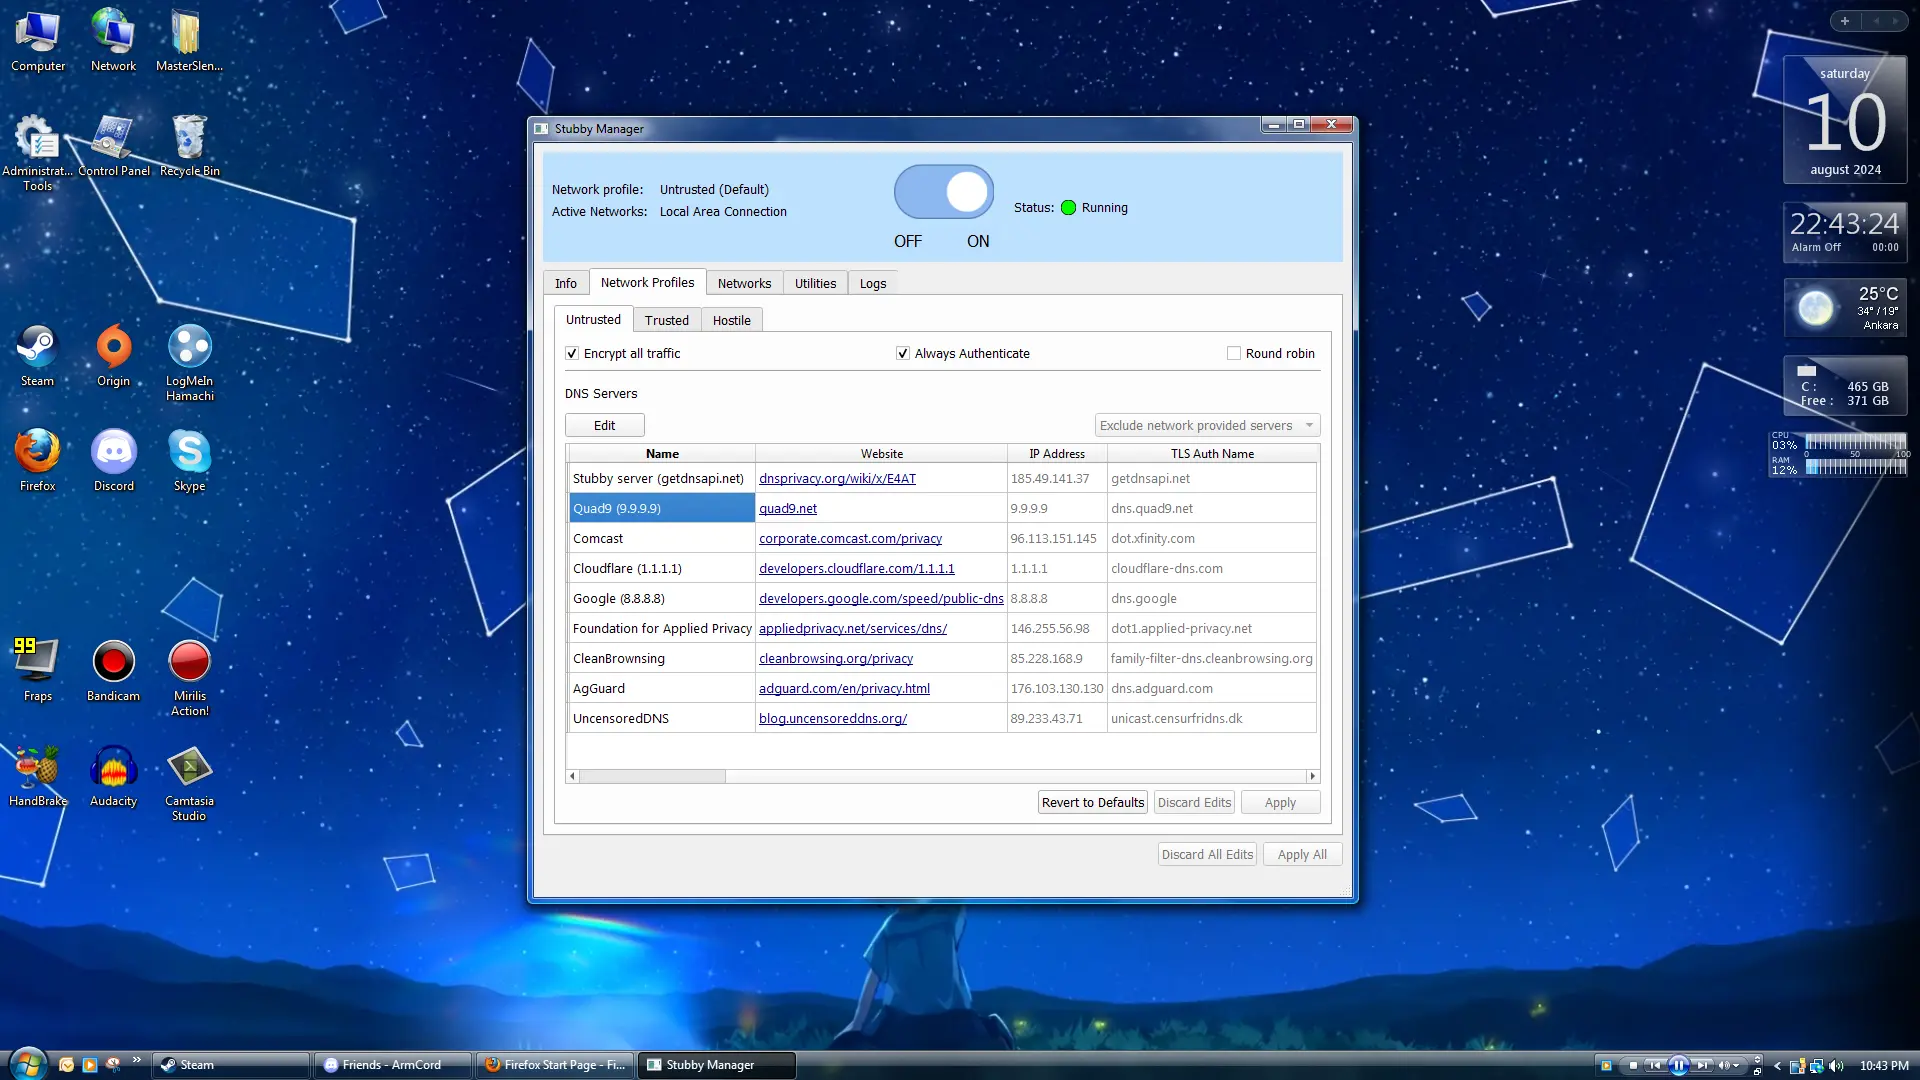Launch Firefox from the desktop
The width and height of the screenshot is (1920, 1080).
37,461
